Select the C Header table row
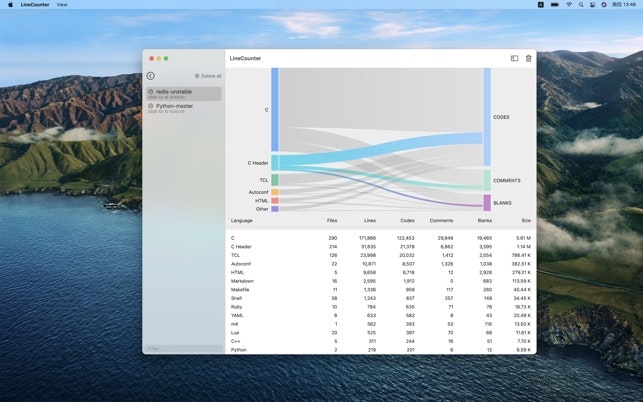643x402 pixels. point(381,247)
